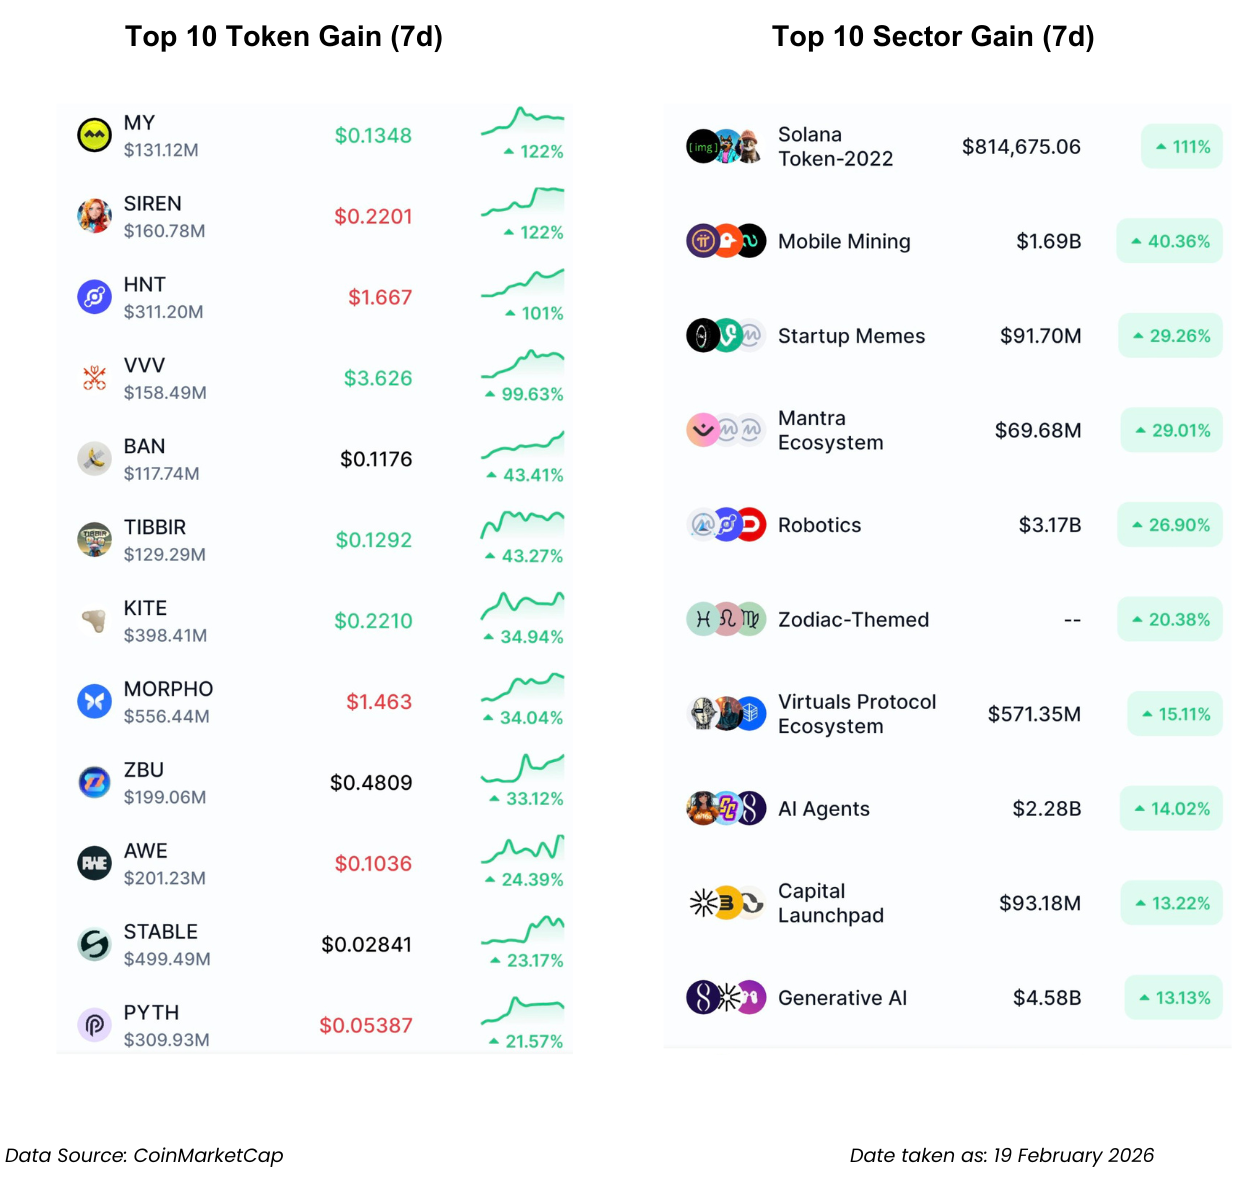The image size is (1234, 1184).
Task: Select the Robotics sector row name
Action: pos(819,525)
